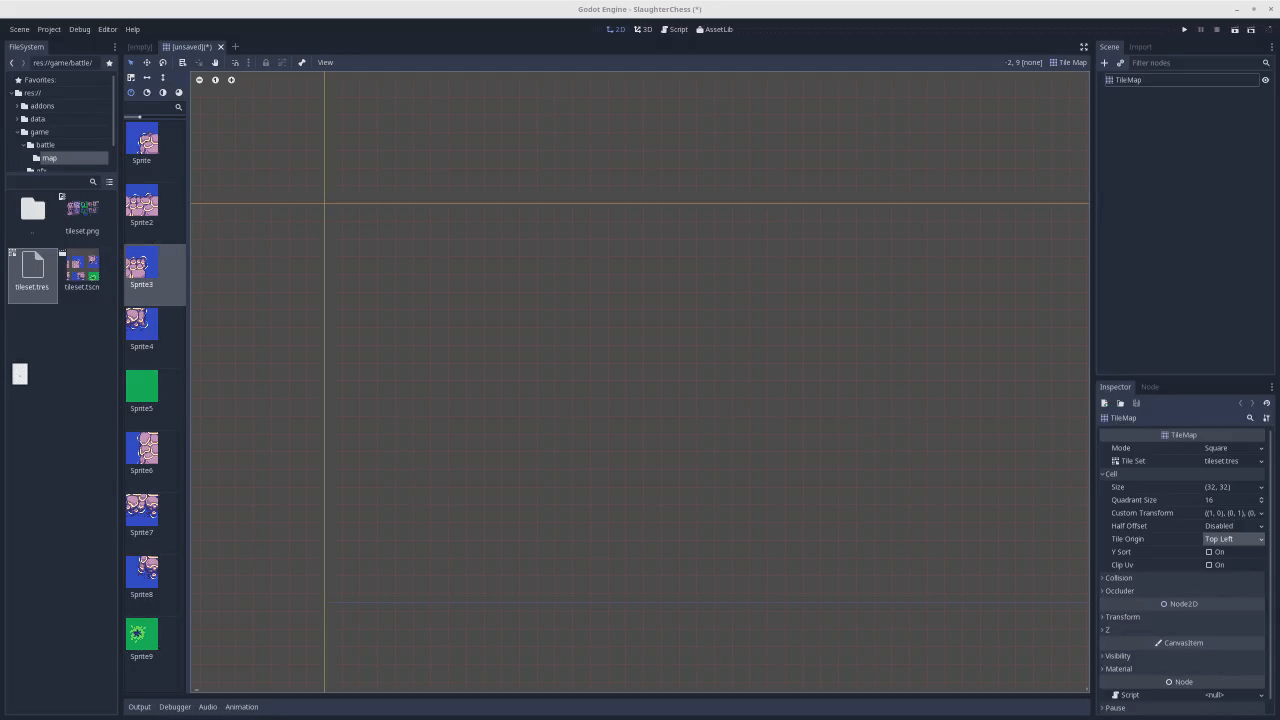Select the Pan Mode hand tool
This screenshot has height=720, width=1280.
[214, 62]
